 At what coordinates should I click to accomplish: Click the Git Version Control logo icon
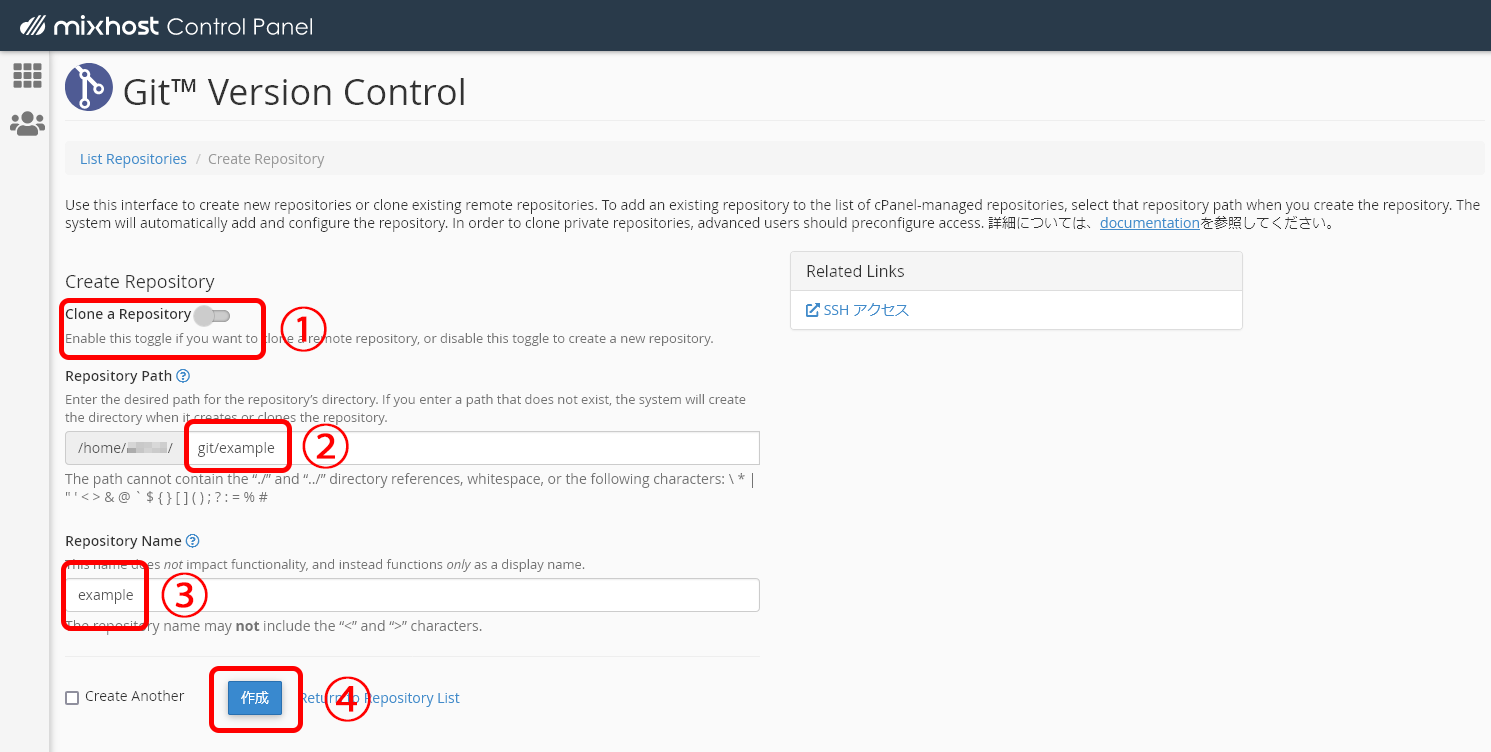pyautogui.click(x=89, y=87)
